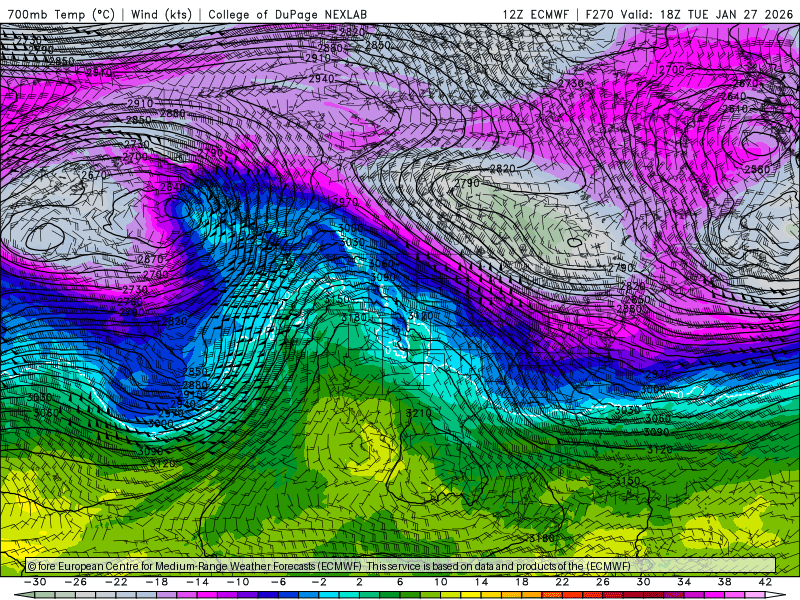The width and height of the screenshot is (800, 600).
Task: Click the colorbar's right arrow end cap
Action: tap(775, 595)
